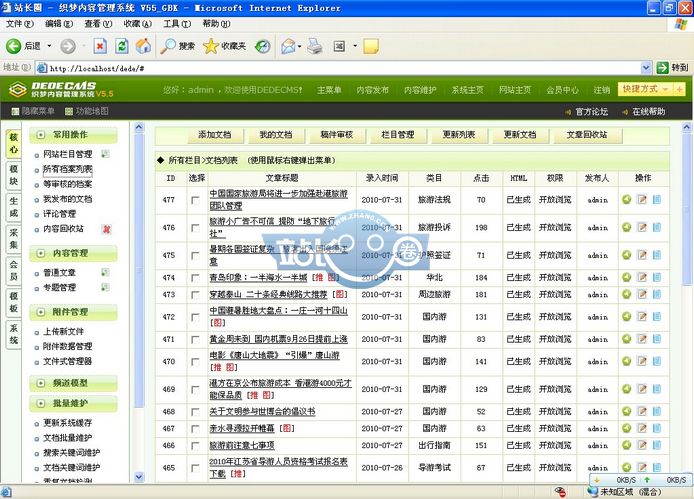The image size is (694, 499).
Task: Check the checkbox for article 473
Action: [x=195, y=294]
